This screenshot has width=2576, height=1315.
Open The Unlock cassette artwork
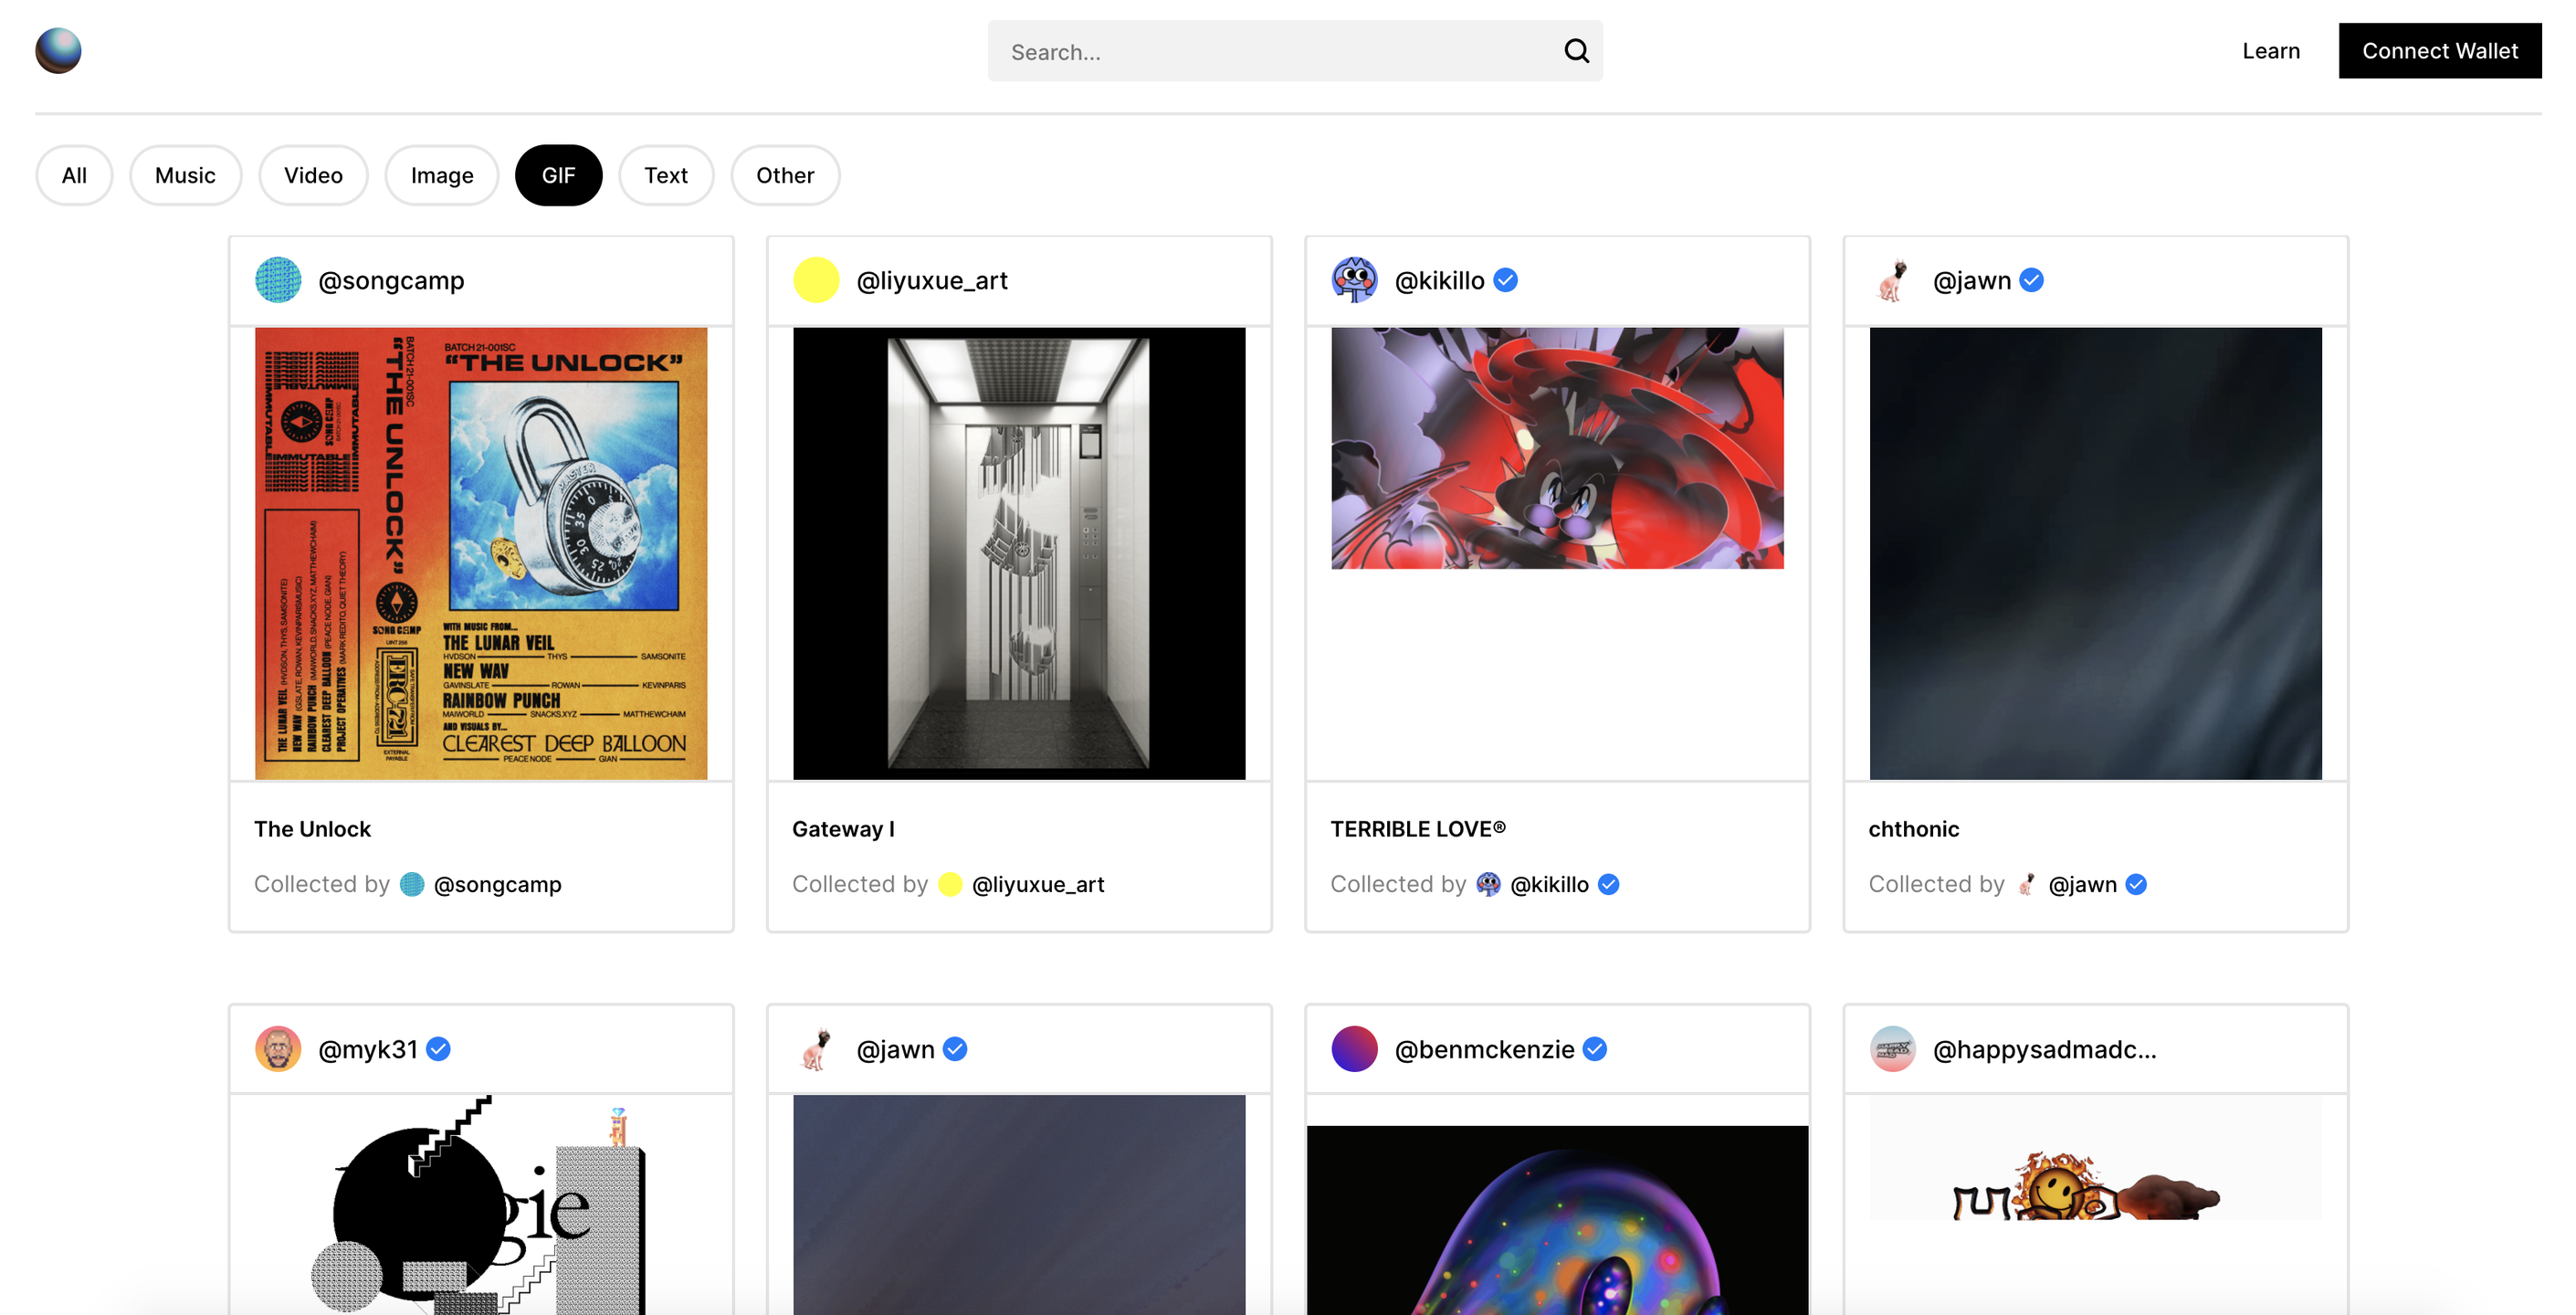tap(481, 553)
